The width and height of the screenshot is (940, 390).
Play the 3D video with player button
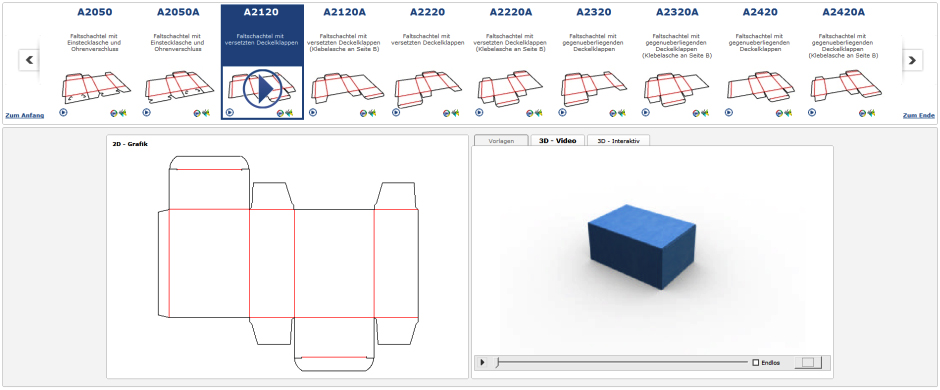click(x=483, y=362)
